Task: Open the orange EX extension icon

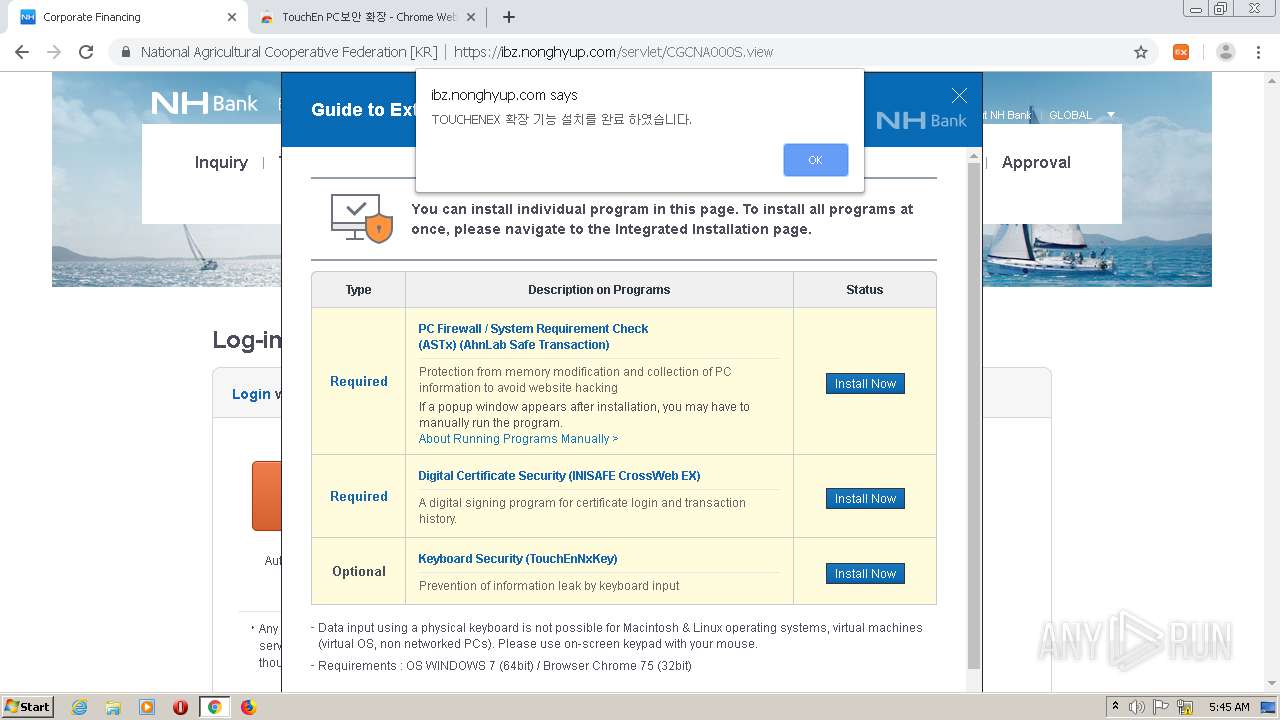Action: 1181,52
